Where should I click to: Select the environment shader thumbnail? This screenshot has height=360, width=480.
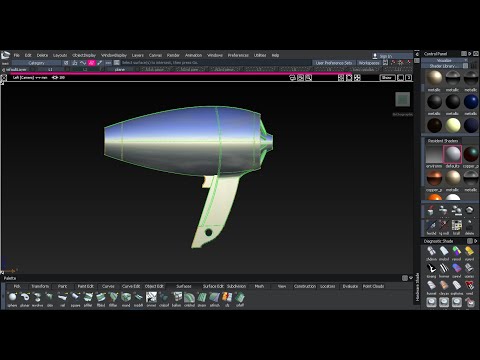click(x=434, y=154)
